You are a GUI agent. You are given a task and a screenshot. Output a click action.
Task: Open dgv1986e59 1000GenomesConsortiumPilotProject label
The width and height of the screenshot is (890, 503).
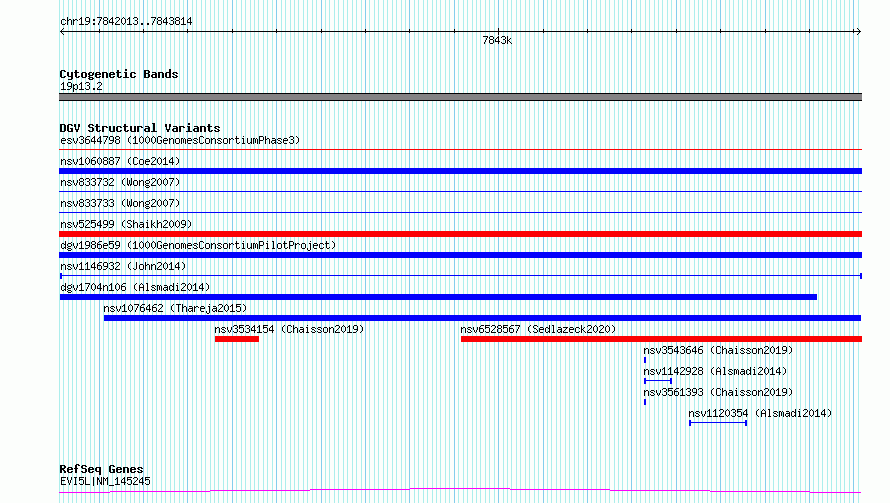click(x=198, y=245)
